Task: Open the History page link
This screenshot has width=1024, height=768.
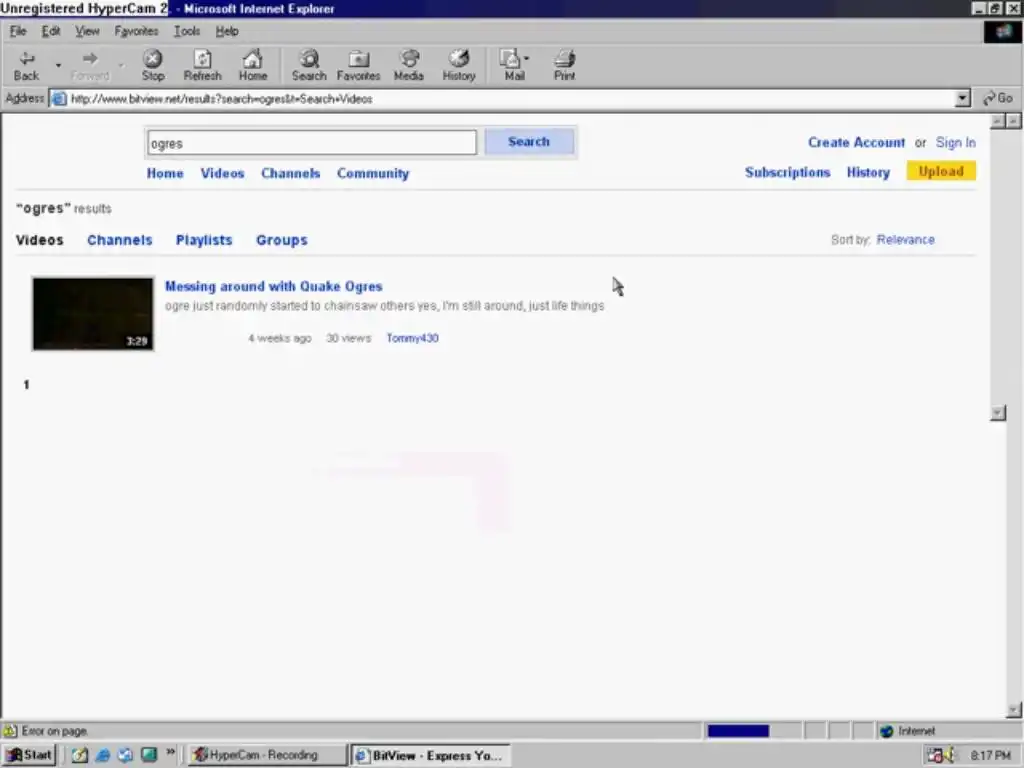Action: tap(868, 172)
